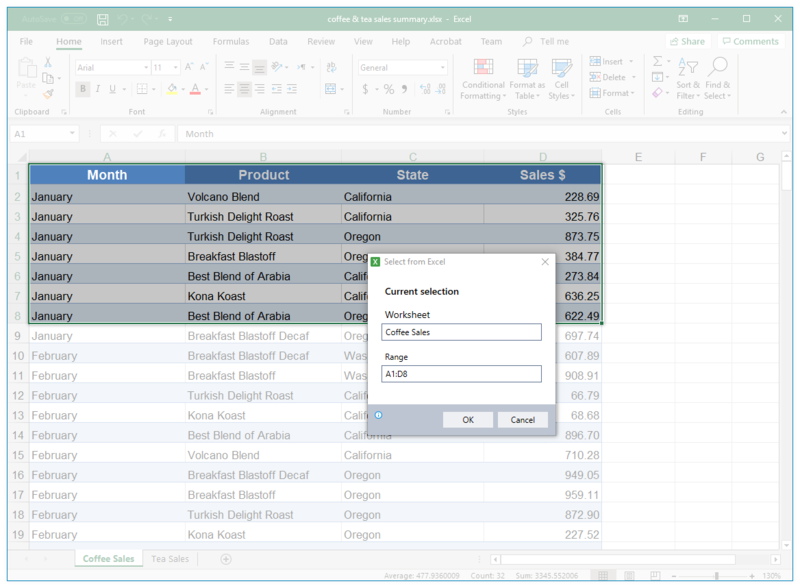Screen dimensions: 800x588
Task: Click the Find & Select magnifier icon
Action: 717,67
